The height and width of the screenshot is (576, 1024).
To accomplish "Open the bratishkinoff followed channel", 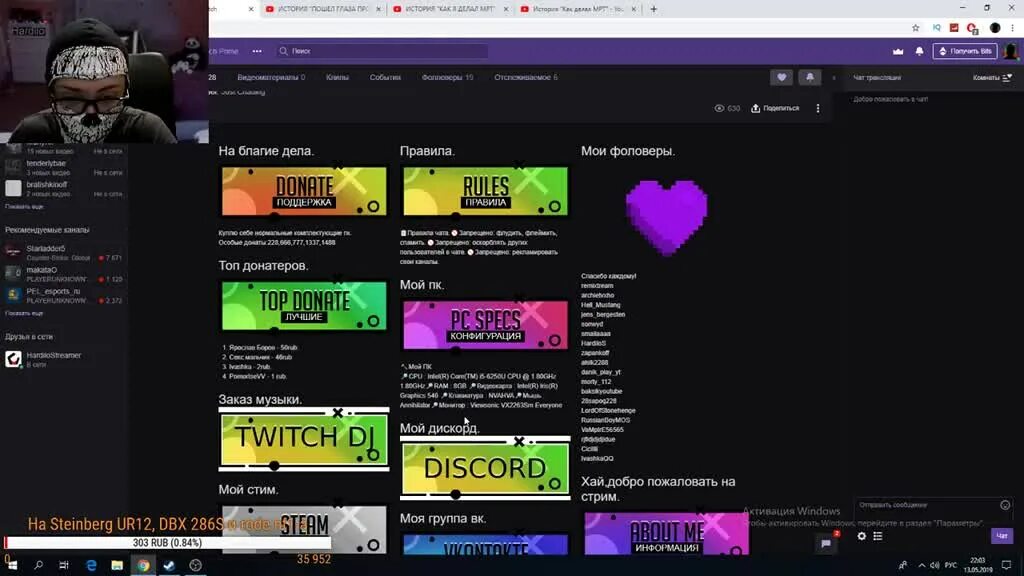I will point(63,189).
